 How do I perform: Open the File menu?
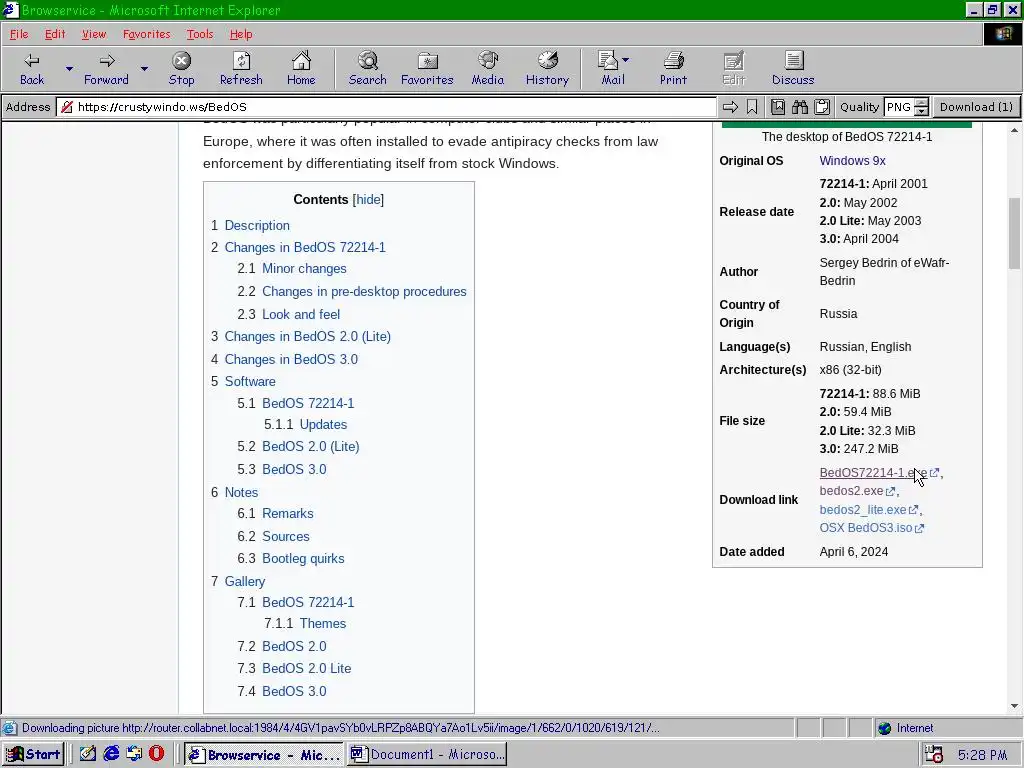(x=19, y=34)
